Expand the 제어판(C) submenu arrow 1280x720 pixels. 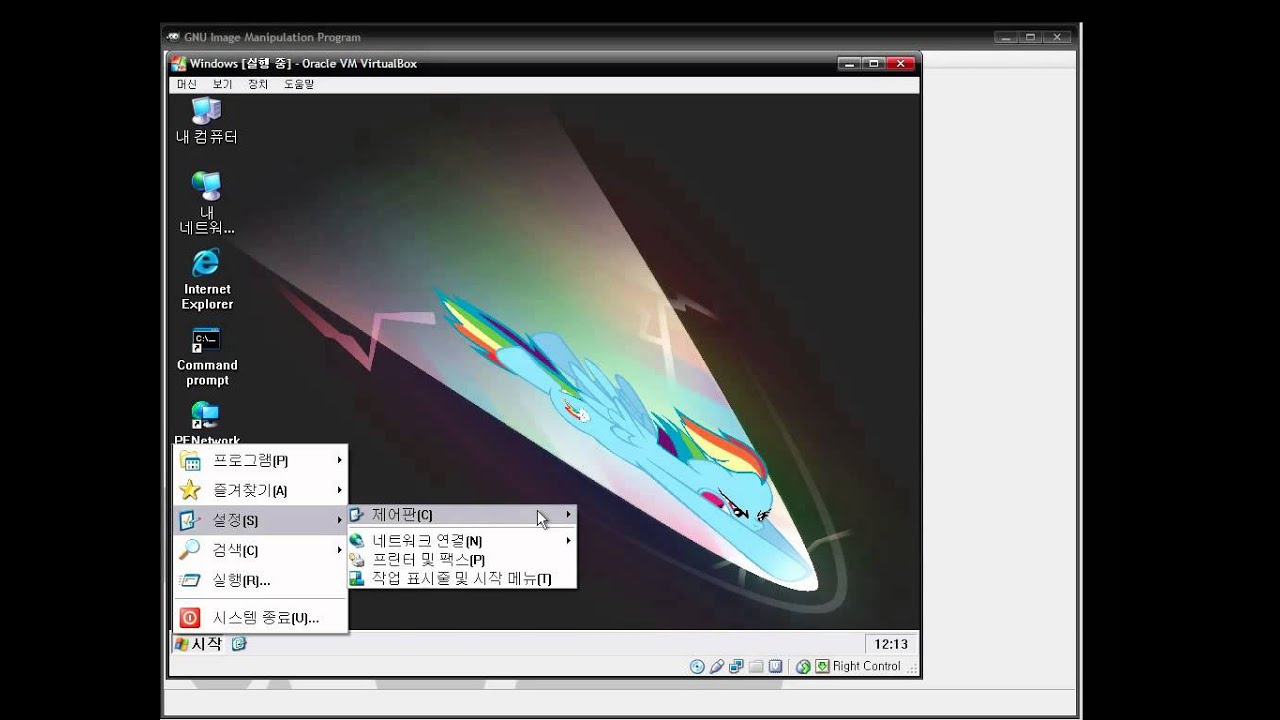pyautogui.click(x=569, y=515)
